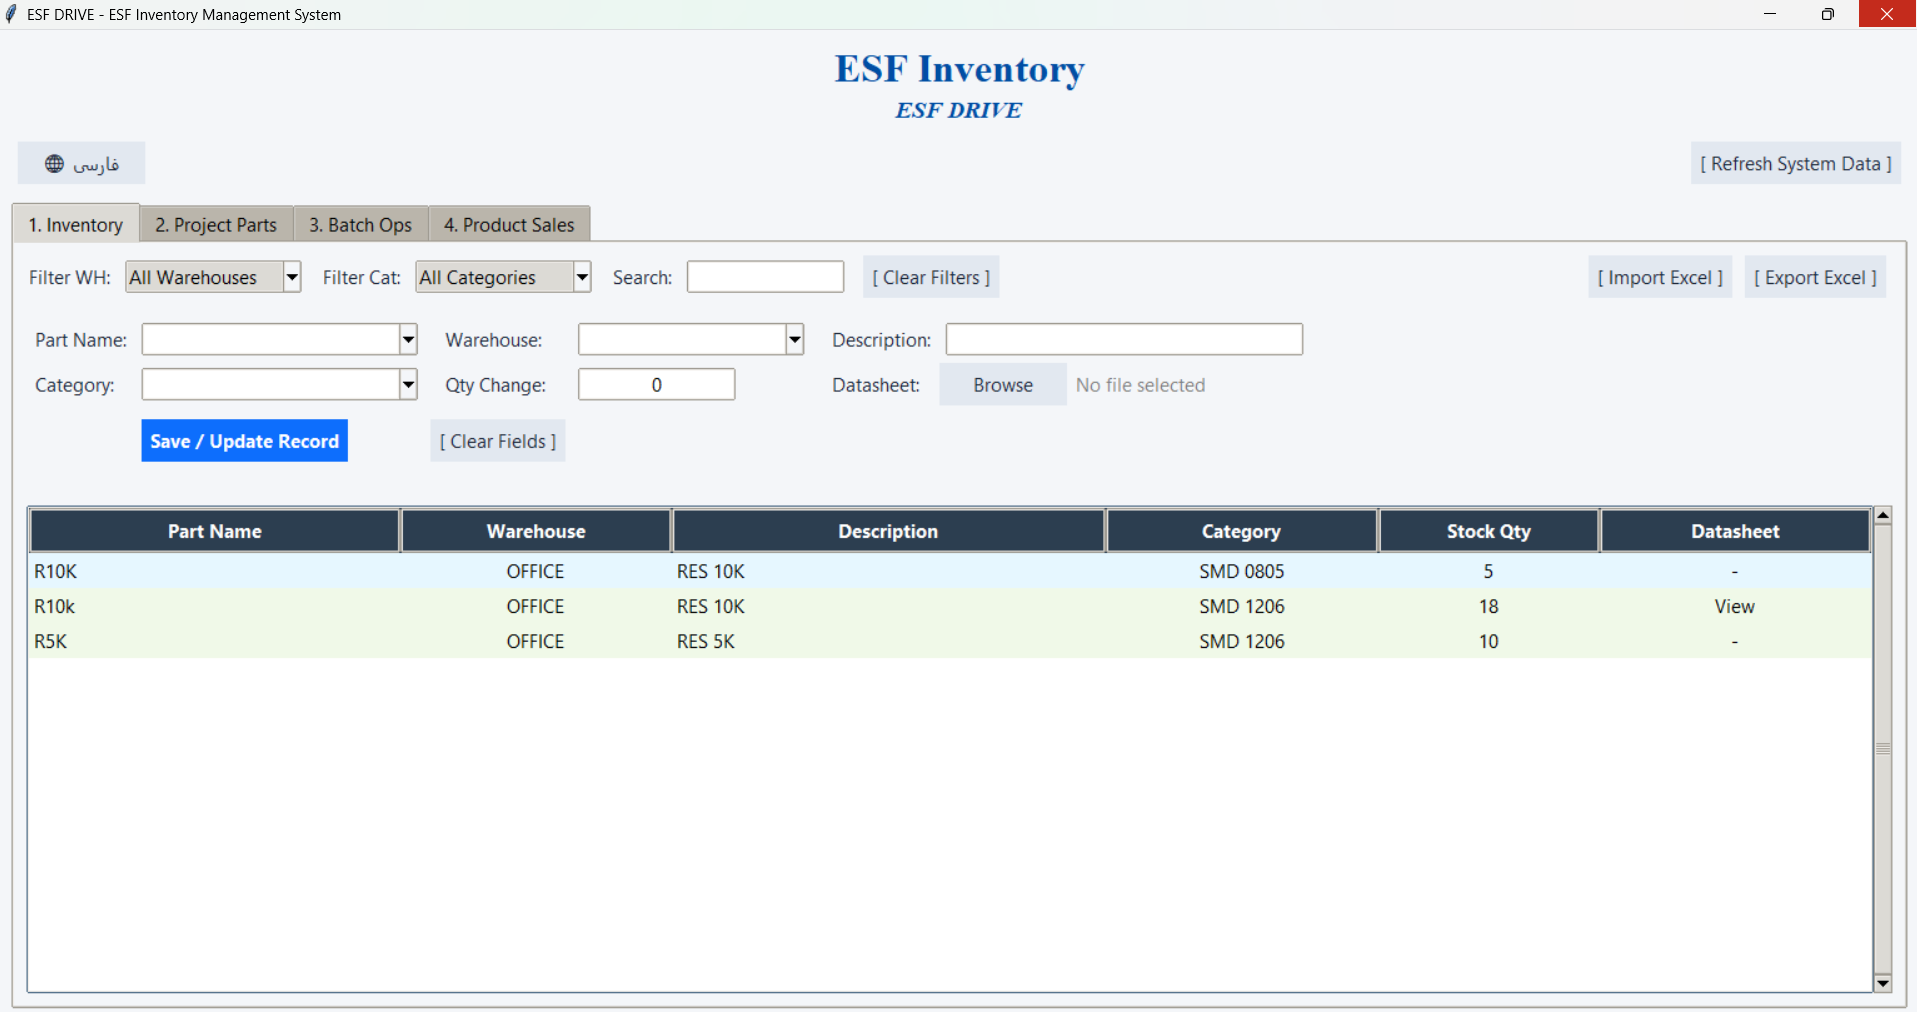The height and width of the screenshot is (1012, 1917).
Task: Open the Category combo box arrow
Action: point(408,384)
